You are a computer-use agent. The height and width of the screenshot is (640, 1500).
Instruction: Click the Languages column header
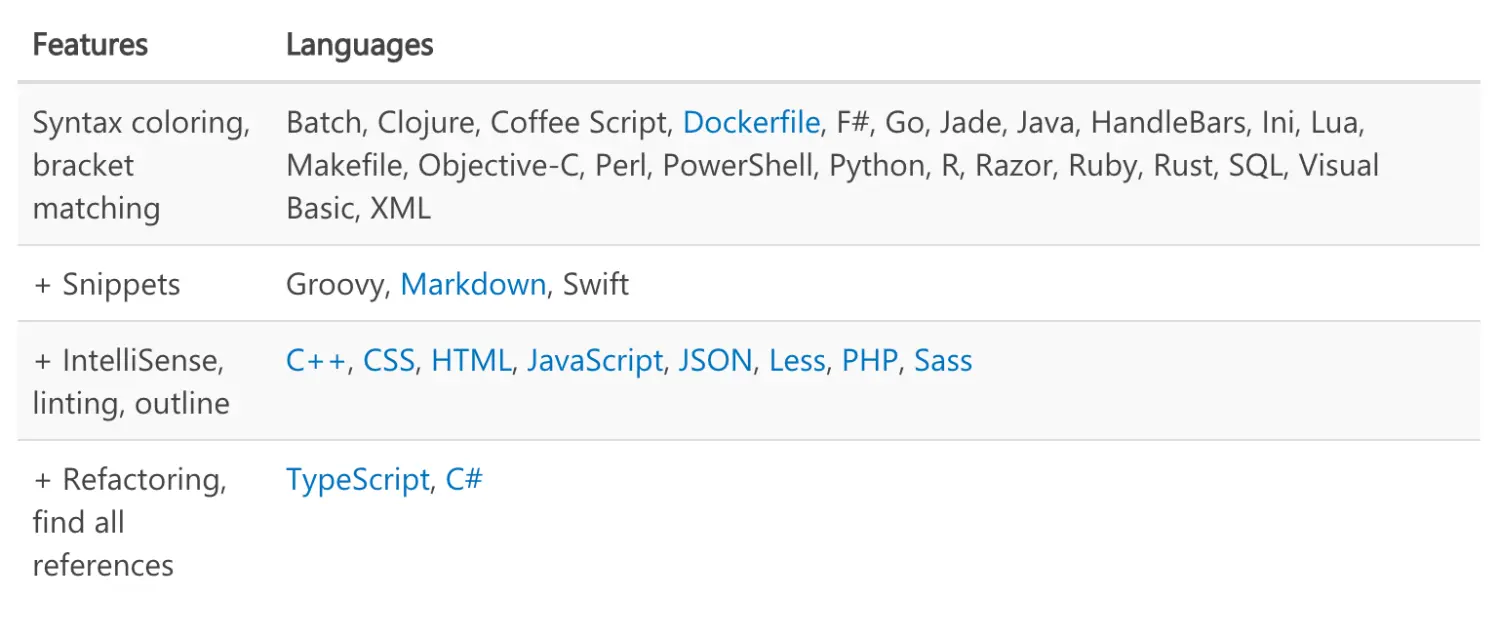[360, 46]
